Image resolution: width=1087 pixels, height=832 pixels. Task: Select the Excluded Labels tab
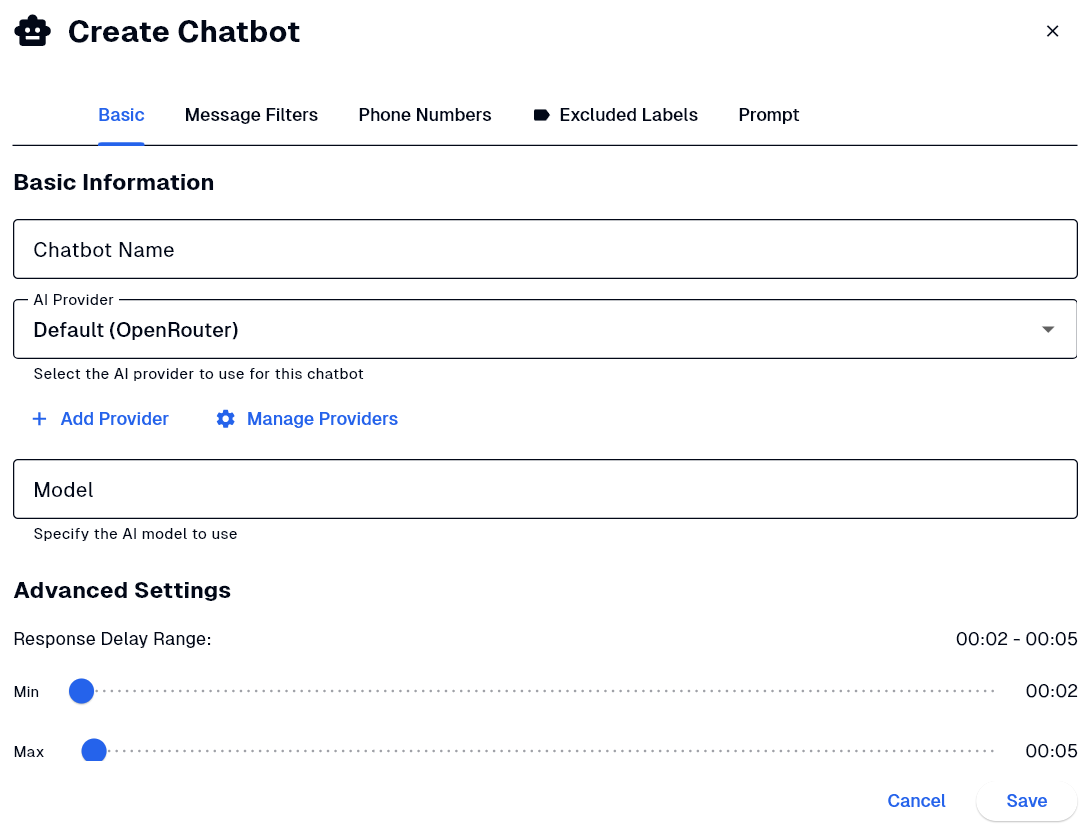[x=615, y=115]
